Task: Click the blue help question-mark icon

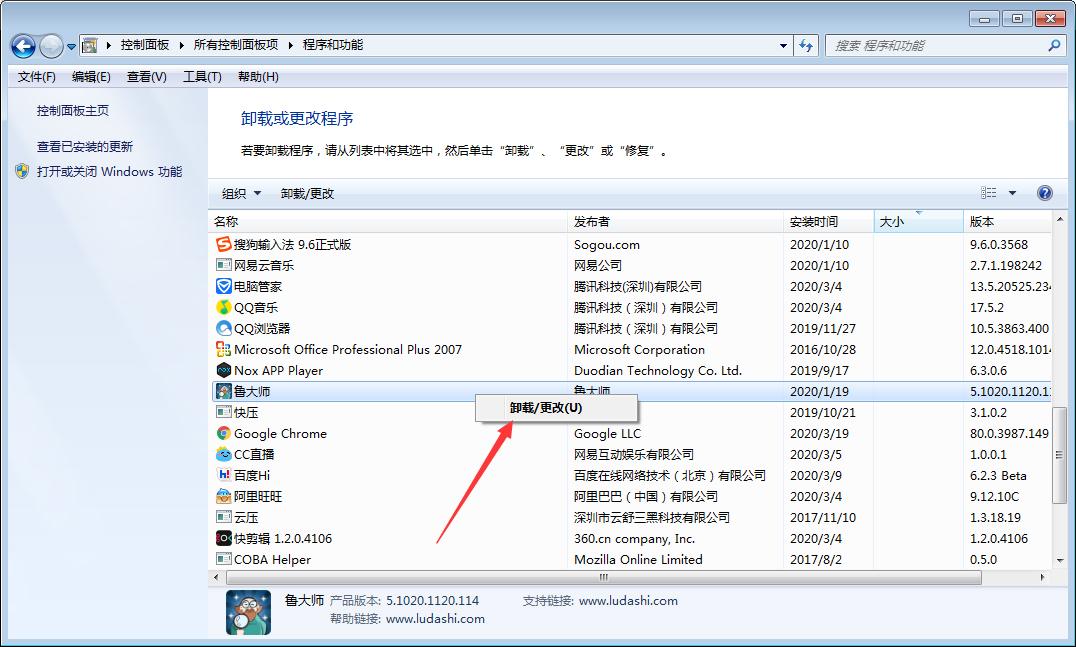Action: pos(1044,193)
